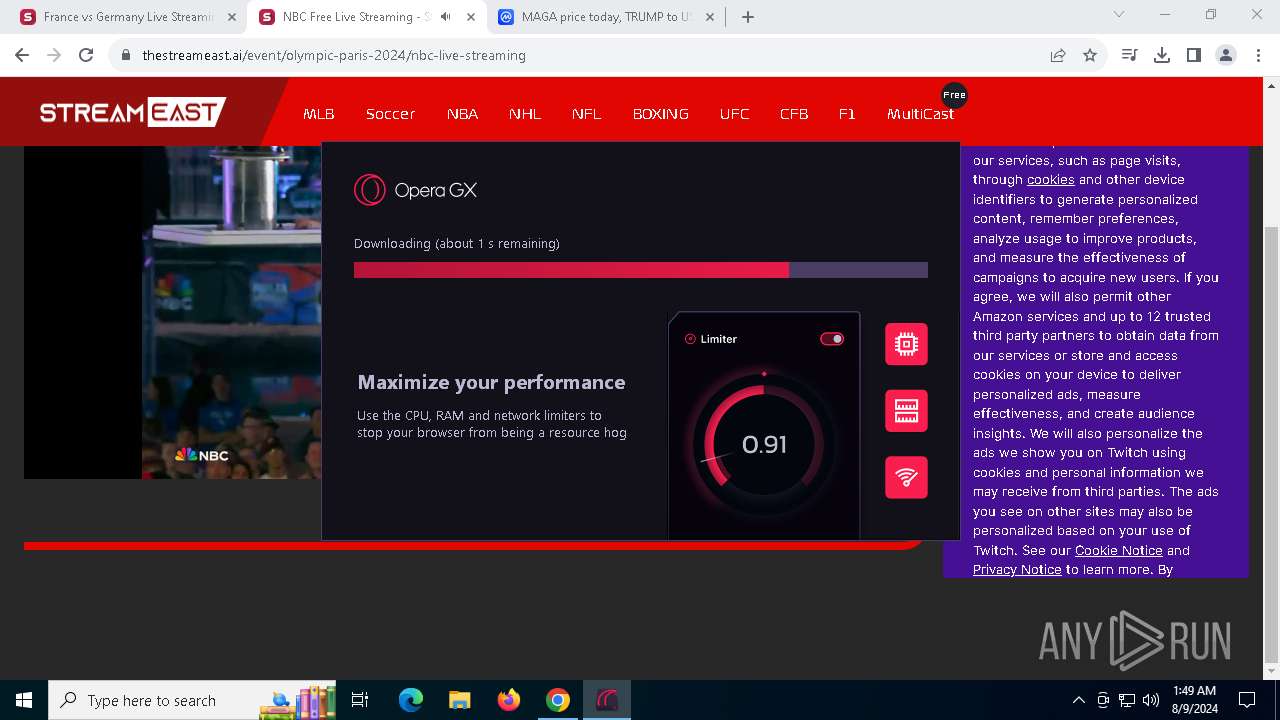1280x720 pixels.
Task: Share this page icon
Action: (x=1058, y=55)
